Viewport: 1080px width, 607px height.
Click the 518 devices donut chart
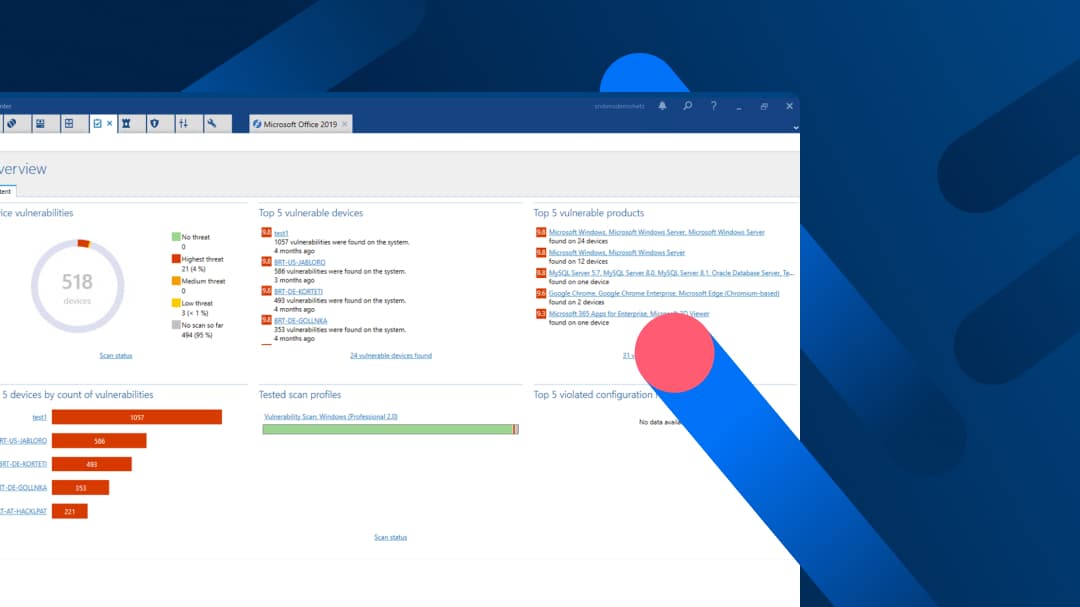77,286
